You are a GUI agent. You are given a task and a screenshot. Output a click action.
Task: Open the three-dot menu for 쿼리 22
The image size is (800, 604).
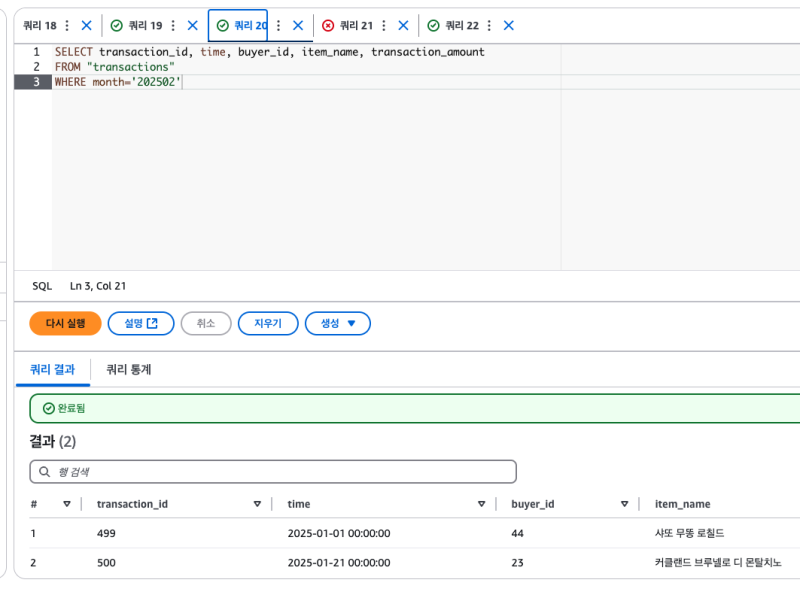click(490, 26)
